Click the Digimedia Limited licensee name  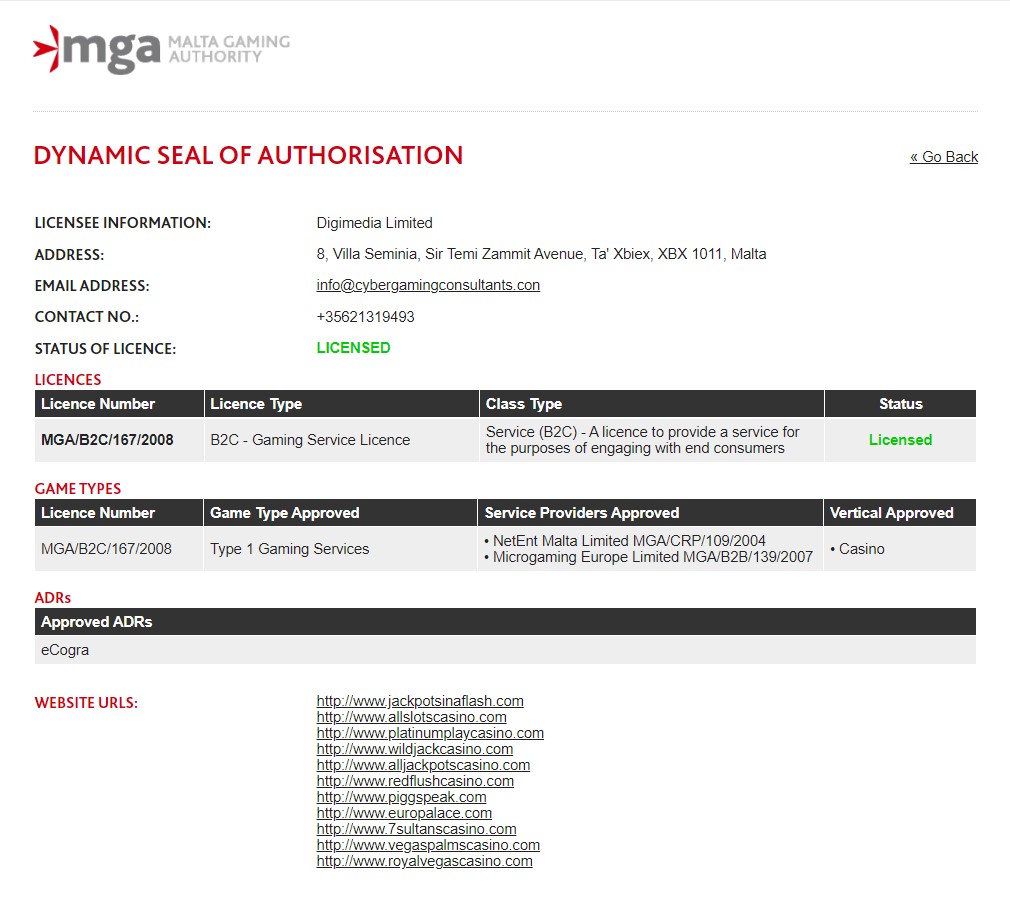(x=374, y=223)
